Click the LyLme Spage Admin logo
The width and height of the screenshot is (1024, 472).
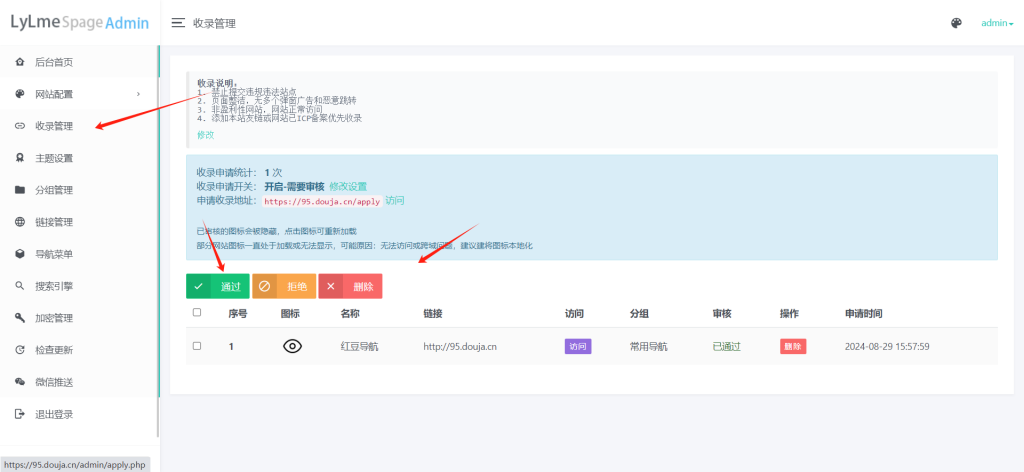click(79, 23)
